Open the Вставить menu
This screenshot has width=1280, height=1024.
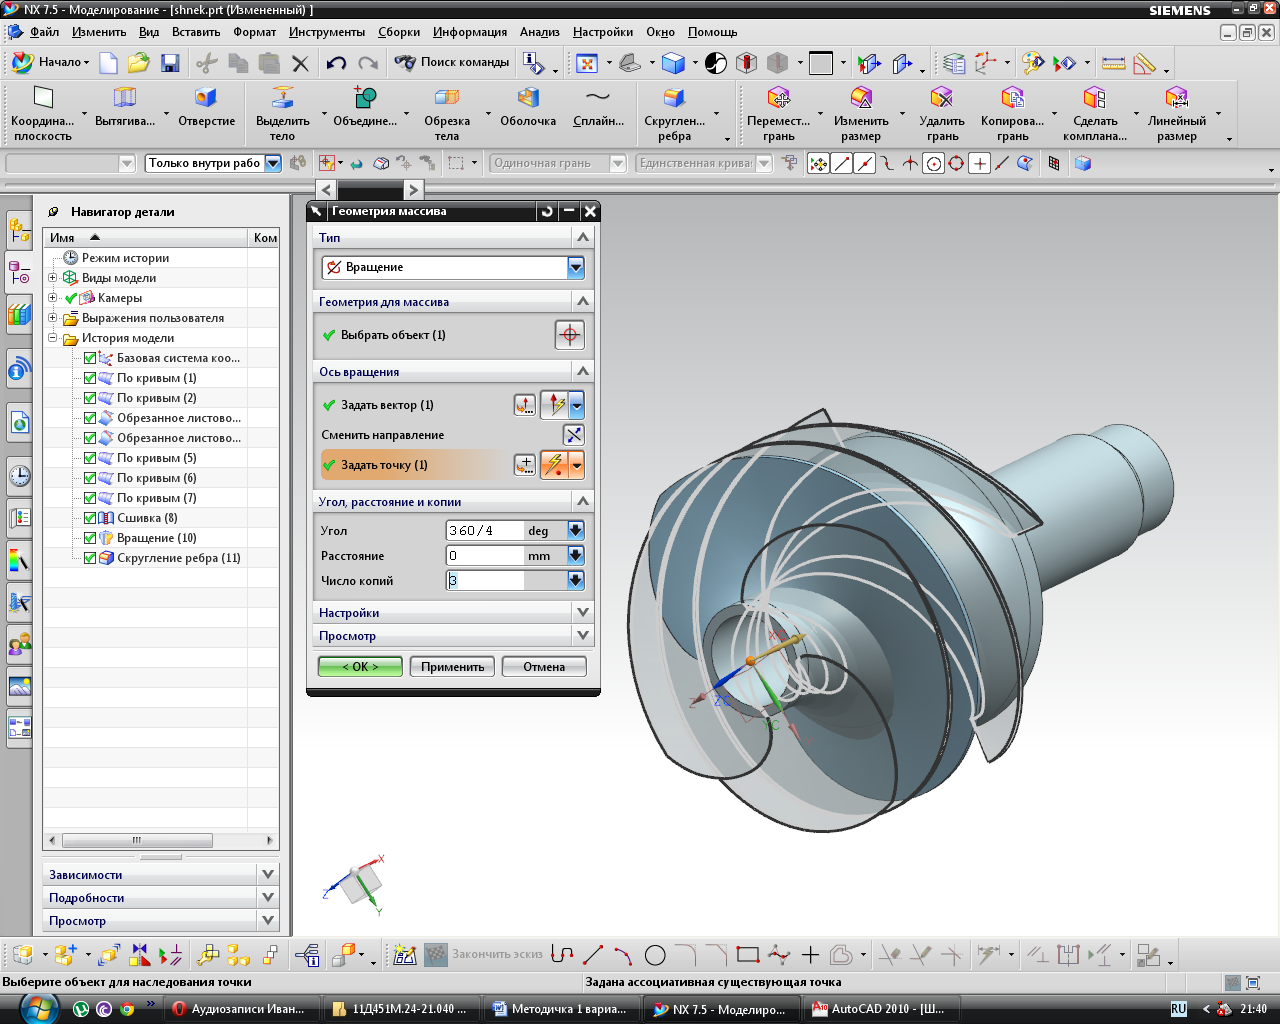pyautogui.click(x=195, y=32)
